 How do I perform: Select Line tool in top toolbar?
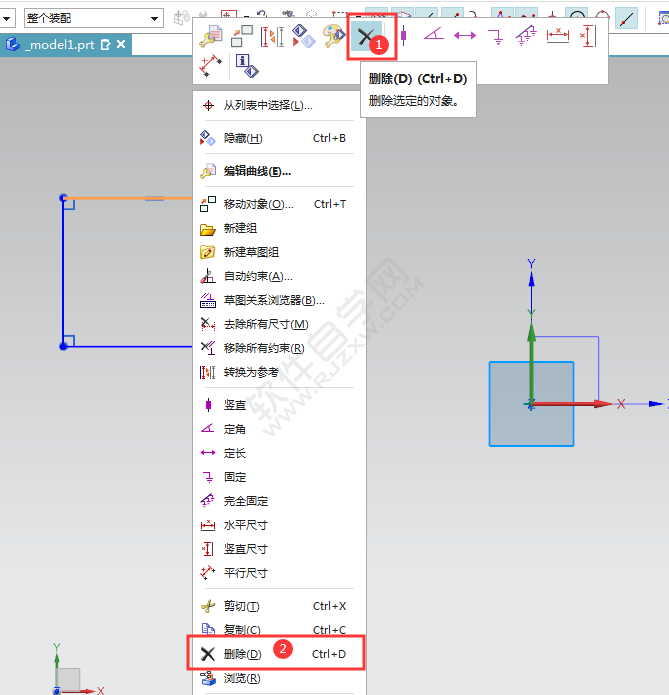pyautogui.click(x=626, y=19)
